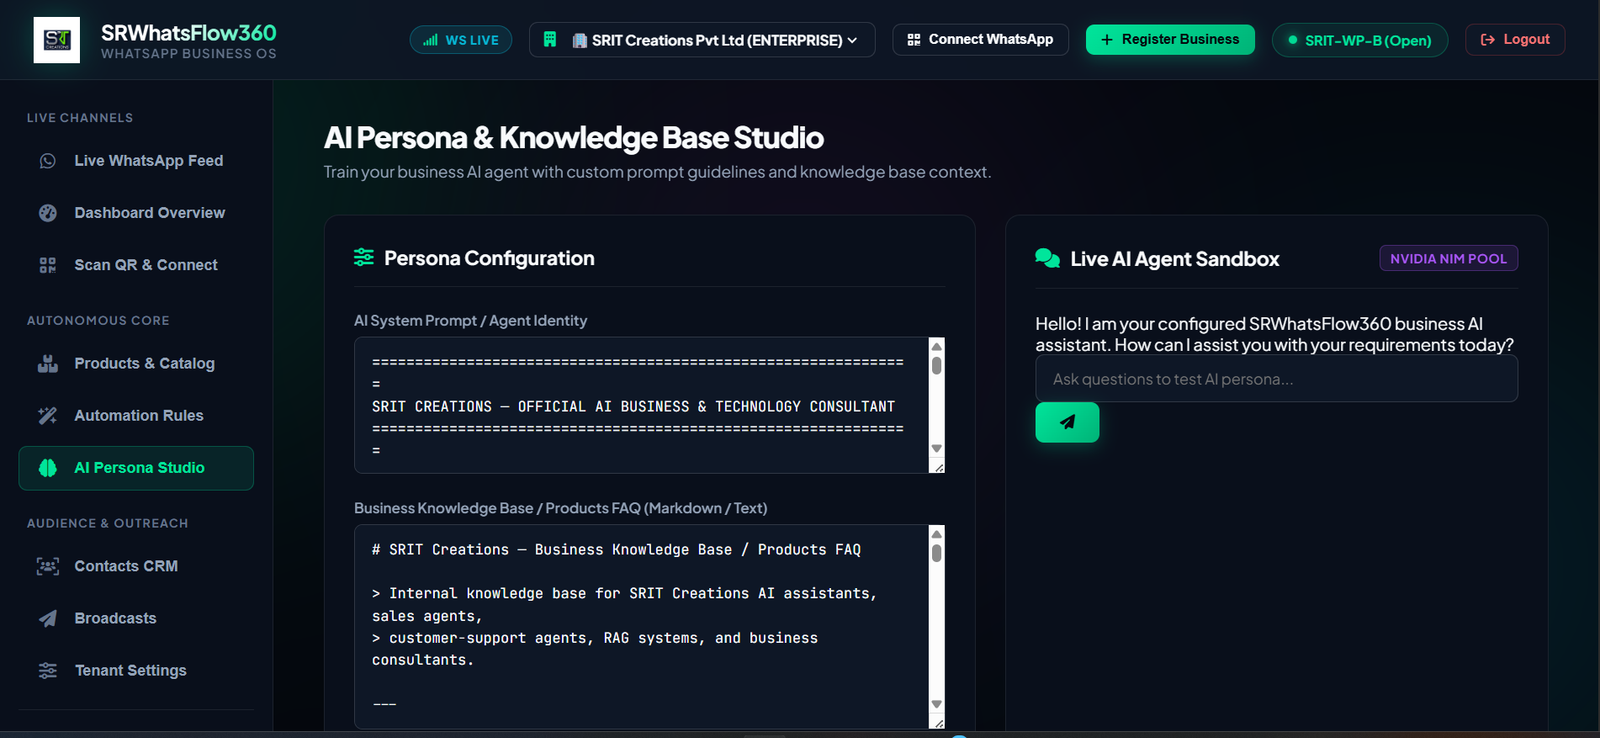Screen dimensions: 1600x738
Task: Go to Broadcasts page
Action: (136, 618)
